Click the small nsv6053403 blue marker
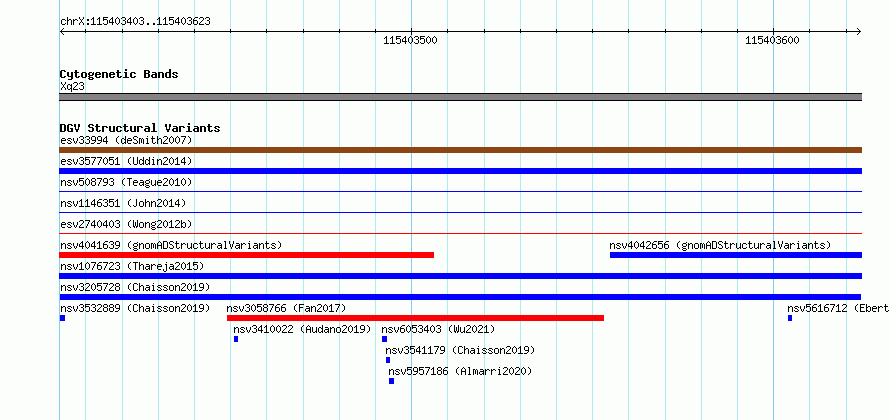The height and width of the screenshot is (420, 890). (384, 339)
